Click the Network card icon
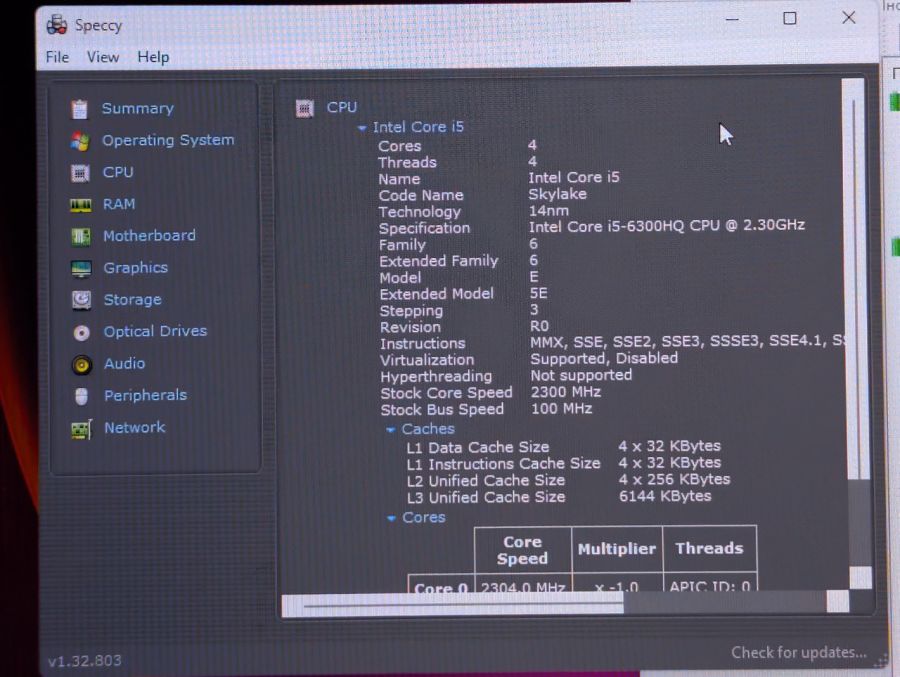 click(x=82, y=429)
